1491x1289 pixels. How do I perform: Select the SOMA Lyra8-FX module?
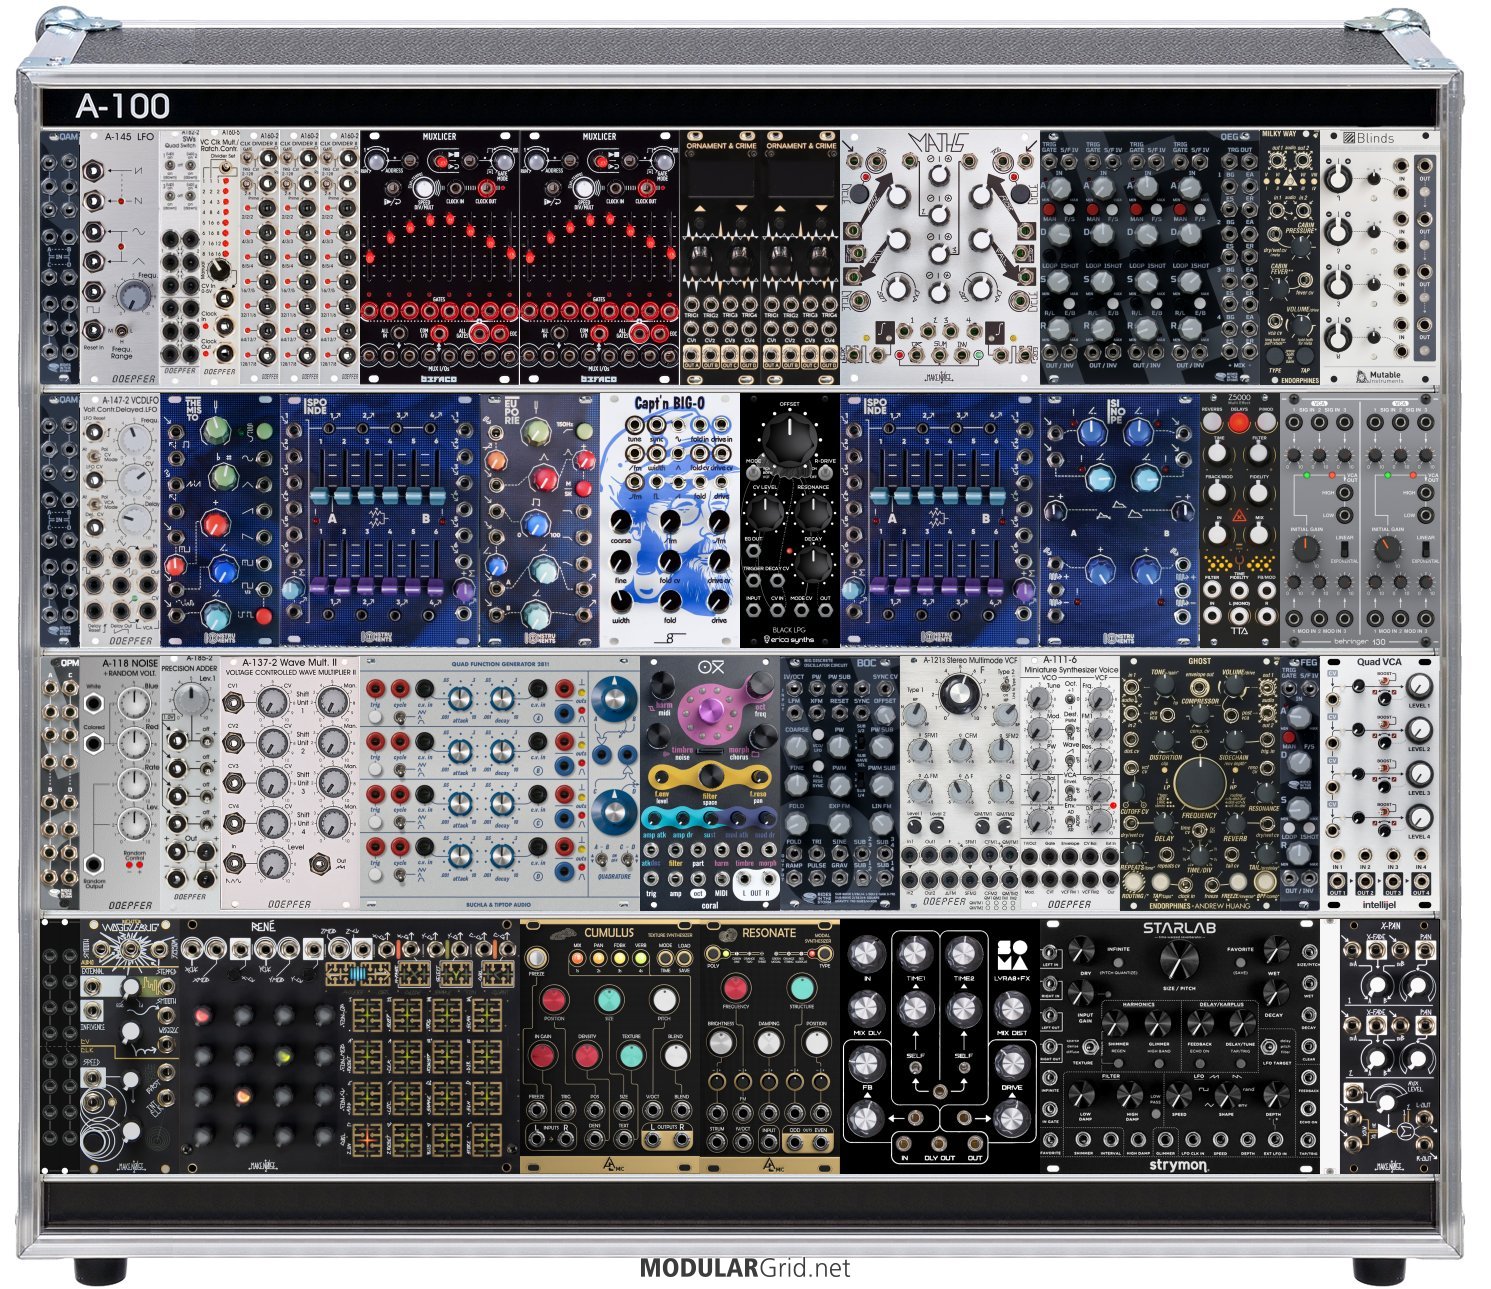940,1046
